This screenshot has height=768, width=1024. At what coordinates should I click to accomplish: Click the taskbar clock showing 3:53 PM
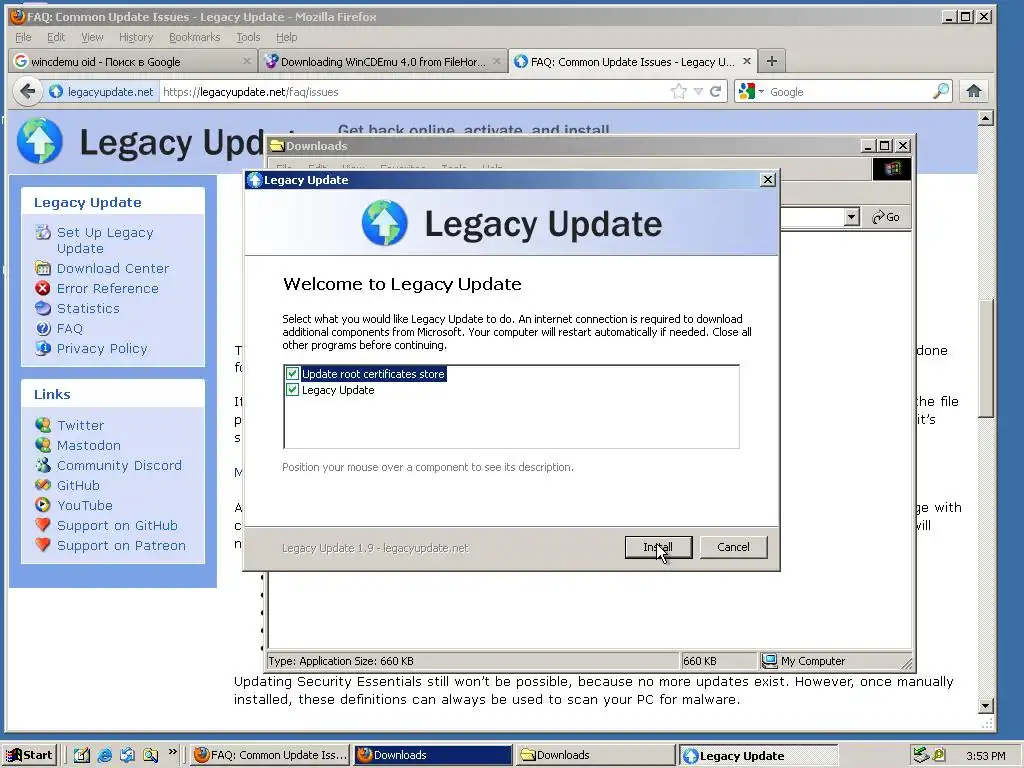(x=985, y=756)
